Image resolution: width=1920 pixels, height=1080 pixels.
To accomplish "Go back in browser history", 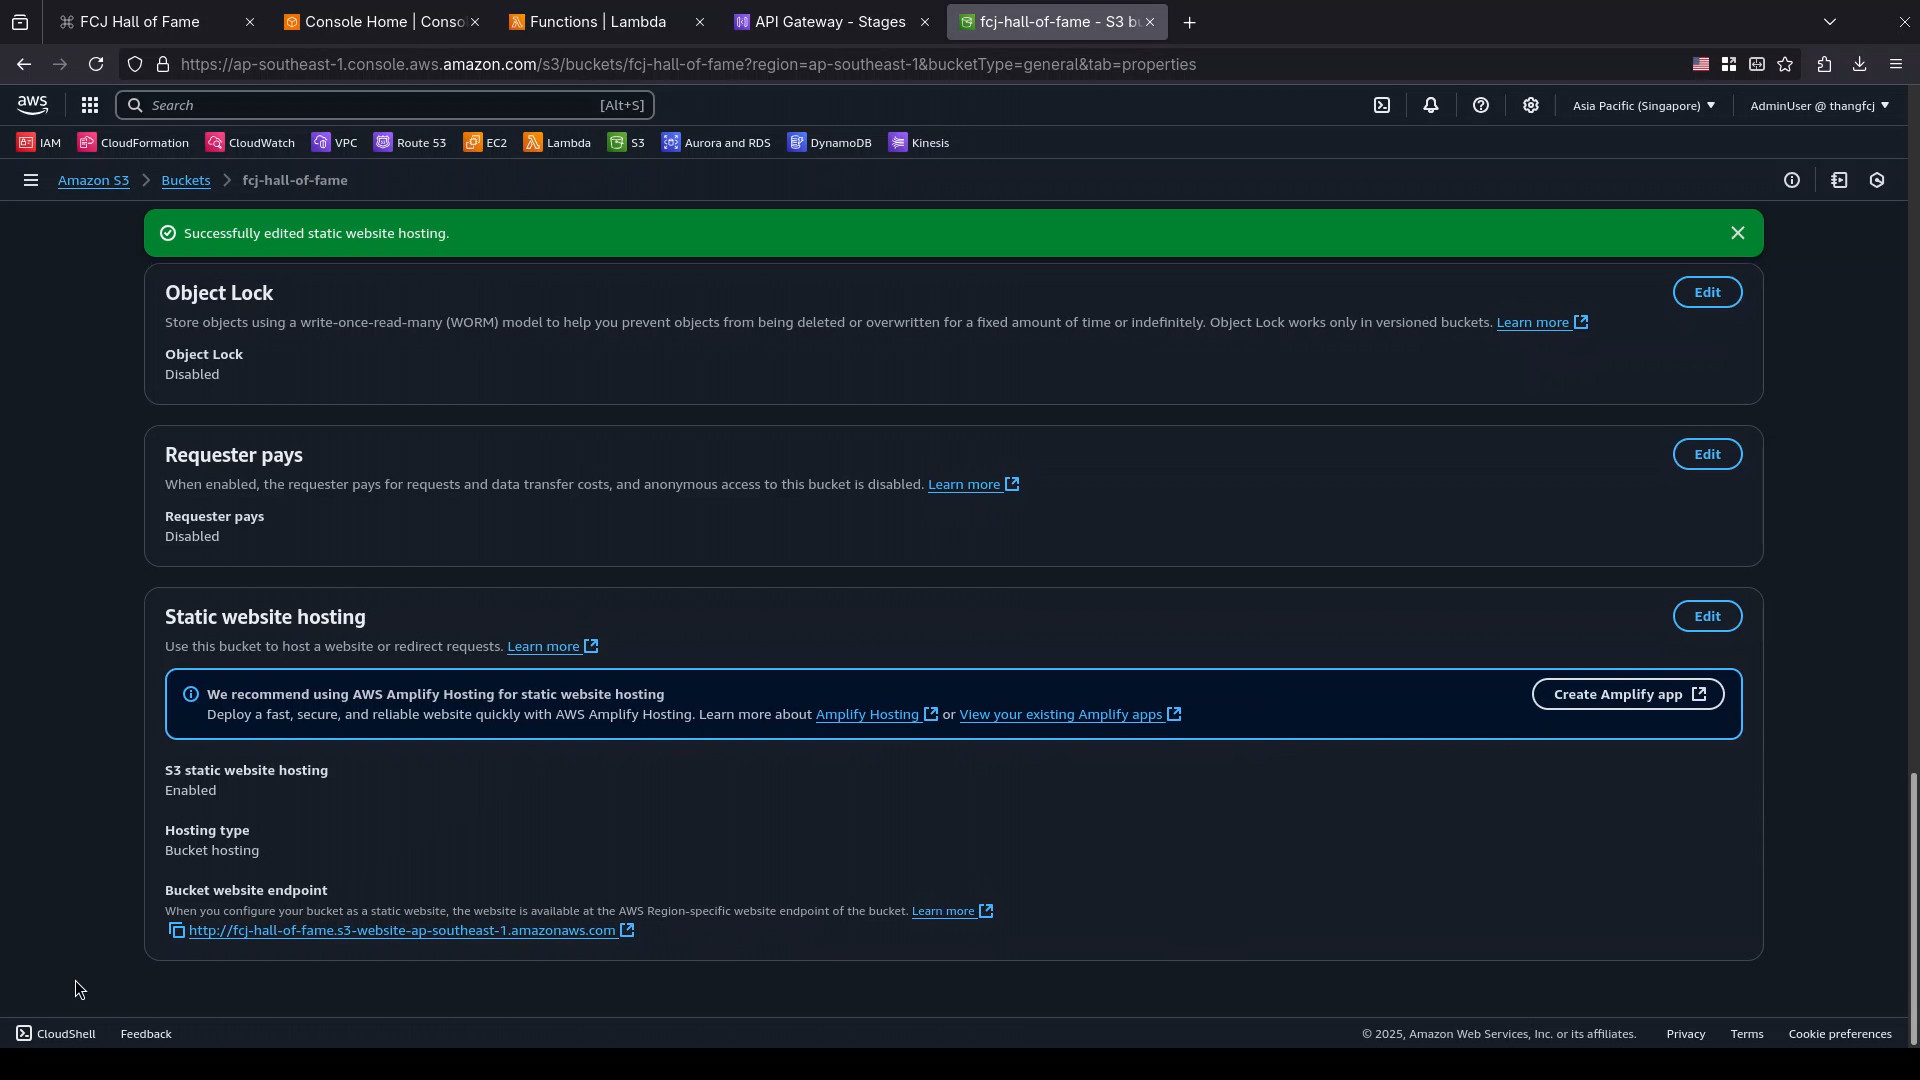I will 24,64.
